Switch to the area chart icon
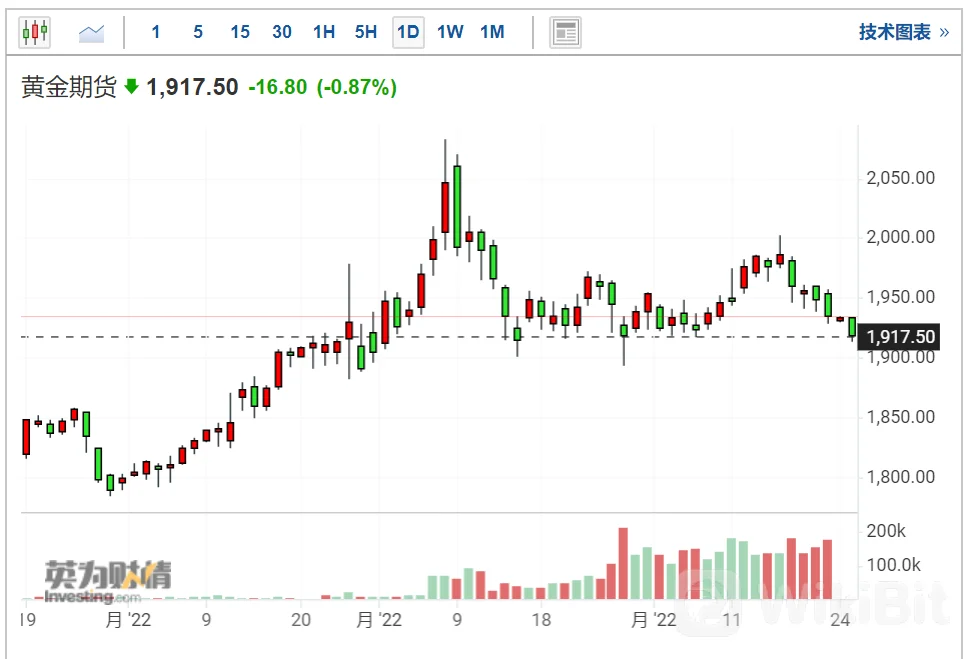This screenshot has width=967, height=659. tap(91, 33)
